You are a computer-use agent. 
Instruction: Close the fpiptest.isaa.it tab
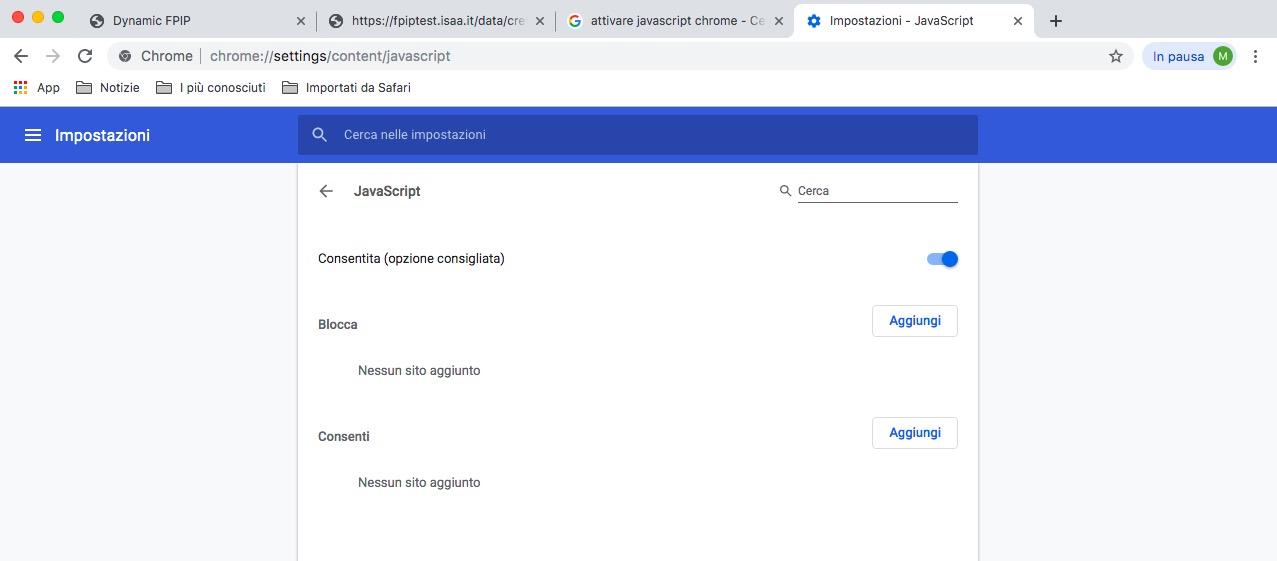pyautogui.click(x=540, y=21)
